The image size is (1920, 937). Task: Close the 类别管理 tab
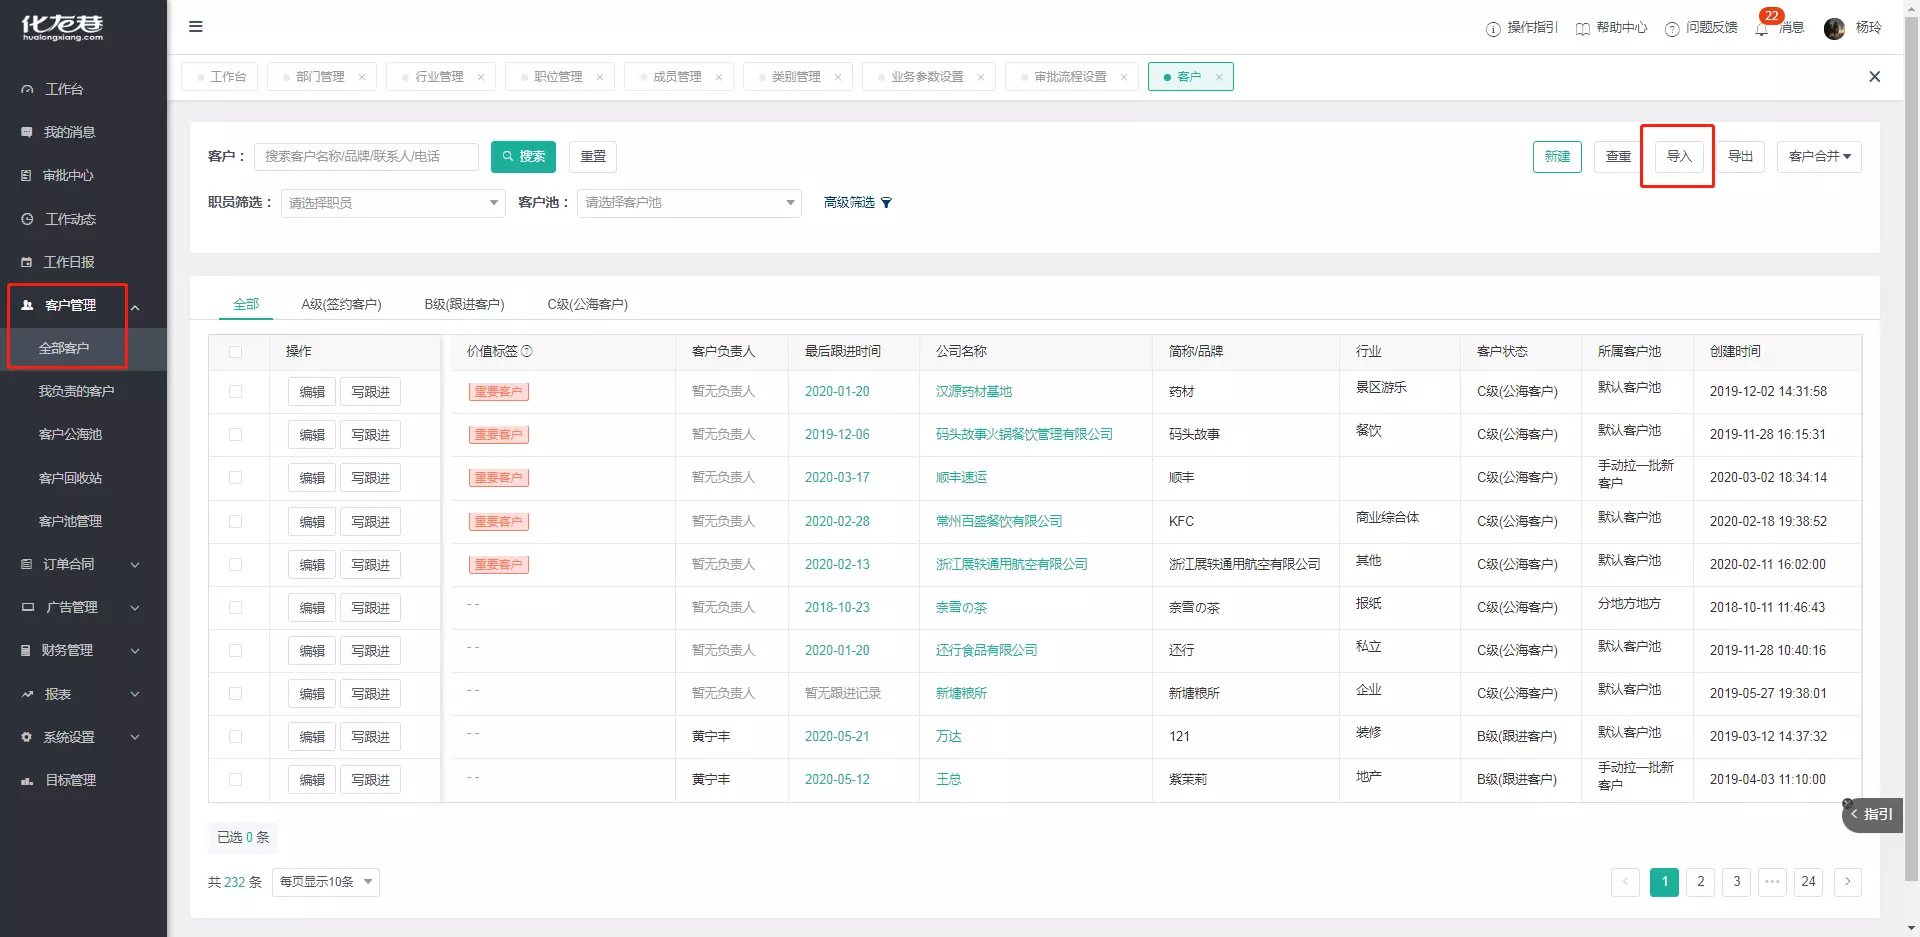point(838,77)
